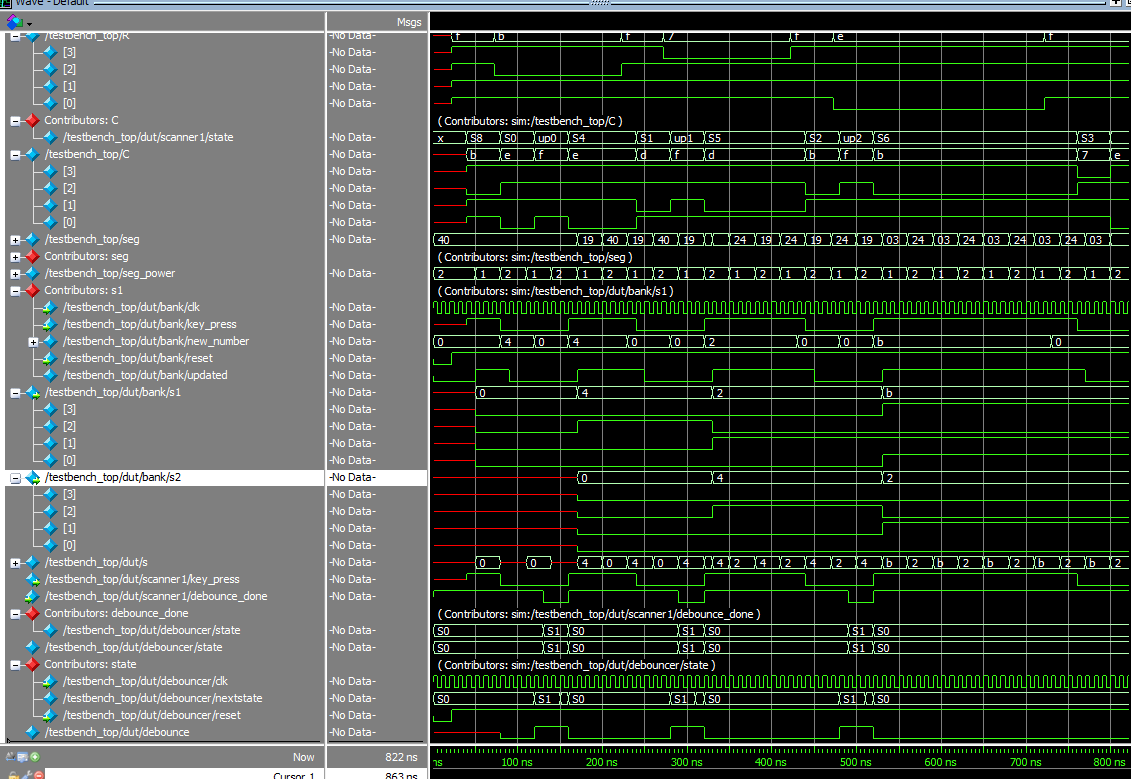Collapse the /testbench_top/C bus
Viewport: 1131px width, 779px height.
pyautogui.click(x=15, y=154)
